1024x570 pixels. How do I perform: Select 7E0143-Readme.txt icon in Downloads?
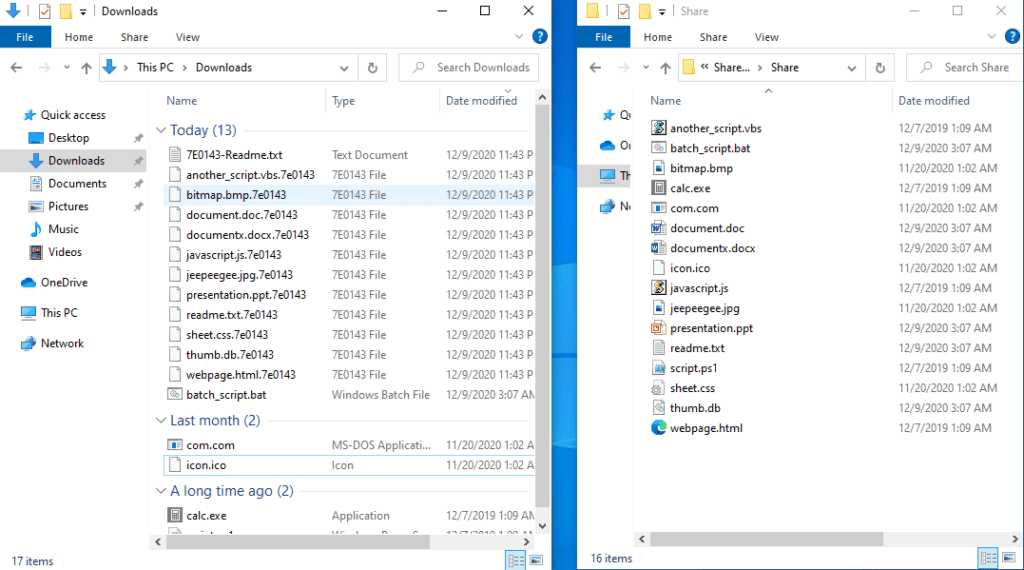click(x=174, y=155)
